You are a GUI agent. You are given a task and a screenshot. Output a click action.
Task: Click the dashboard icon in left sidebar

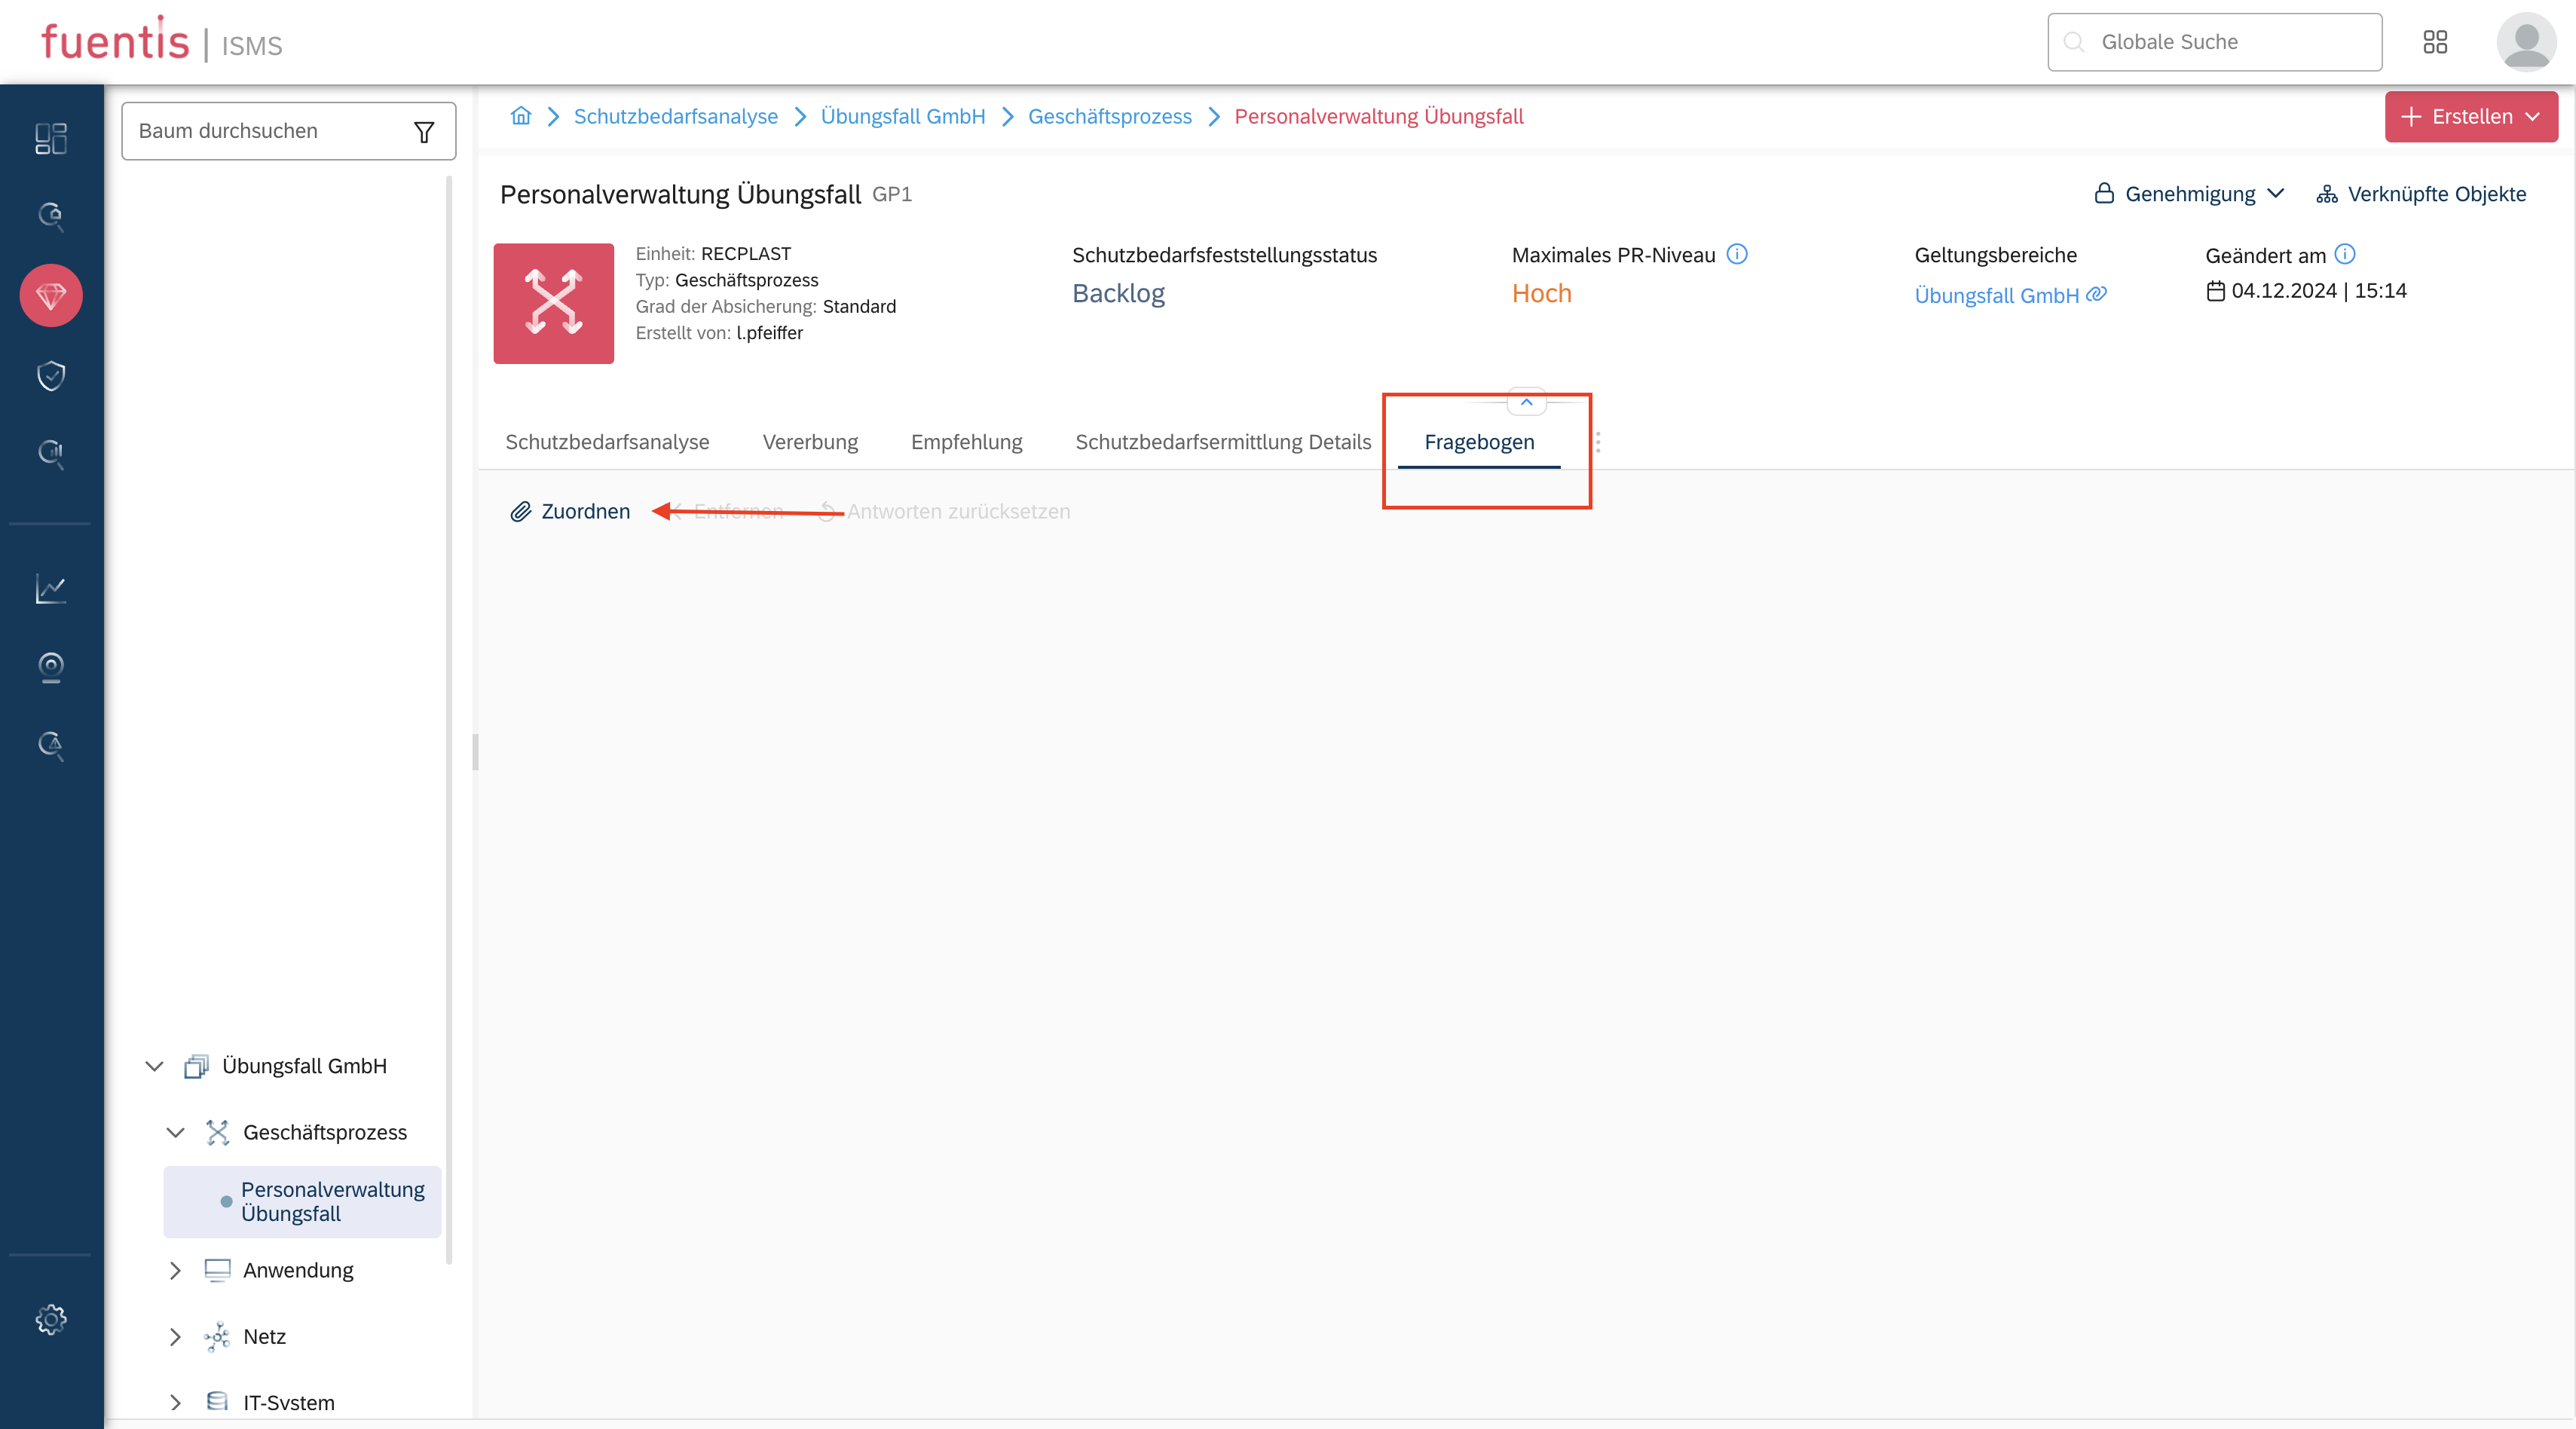click(x=50, y=138)
